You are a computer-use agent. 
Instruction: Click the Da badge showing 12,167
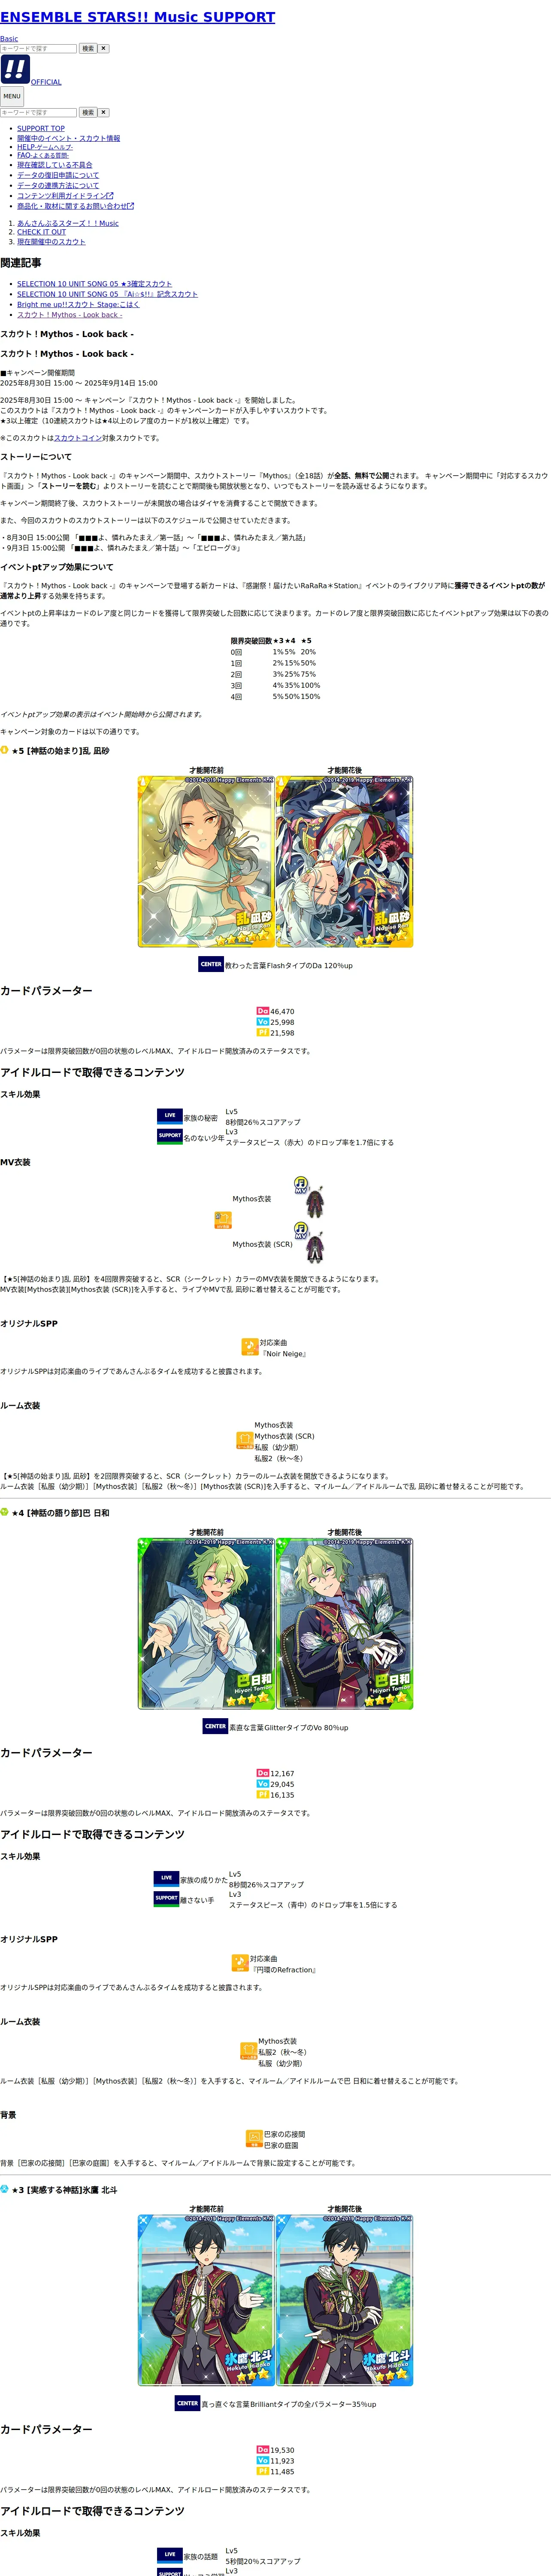[263, 1773]
